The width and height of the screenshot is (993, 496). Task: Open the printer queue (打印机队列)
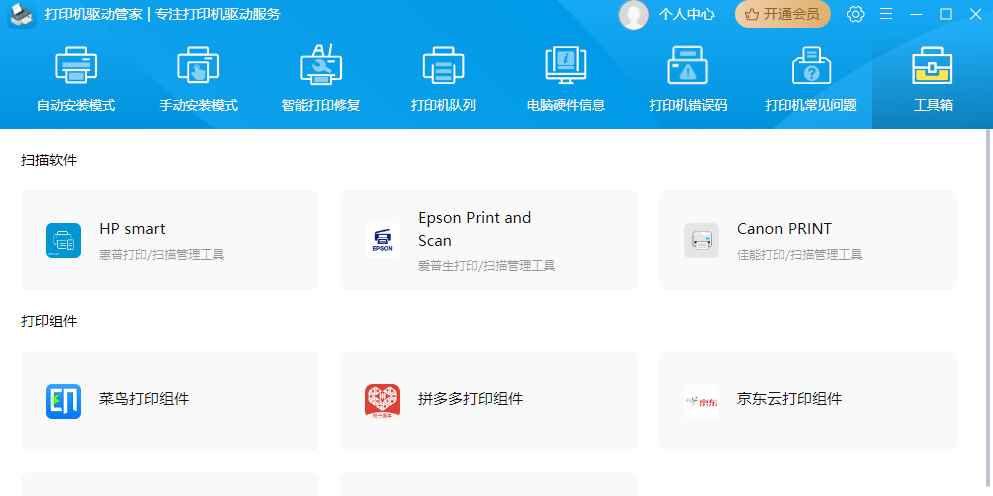(x=443, y=79)
